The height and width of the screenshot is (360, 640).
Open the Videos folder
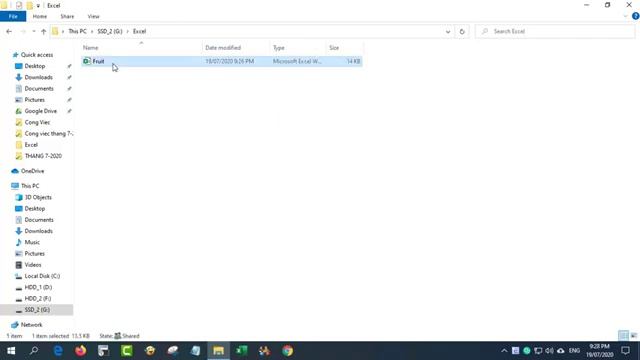(x=33, y=265)
